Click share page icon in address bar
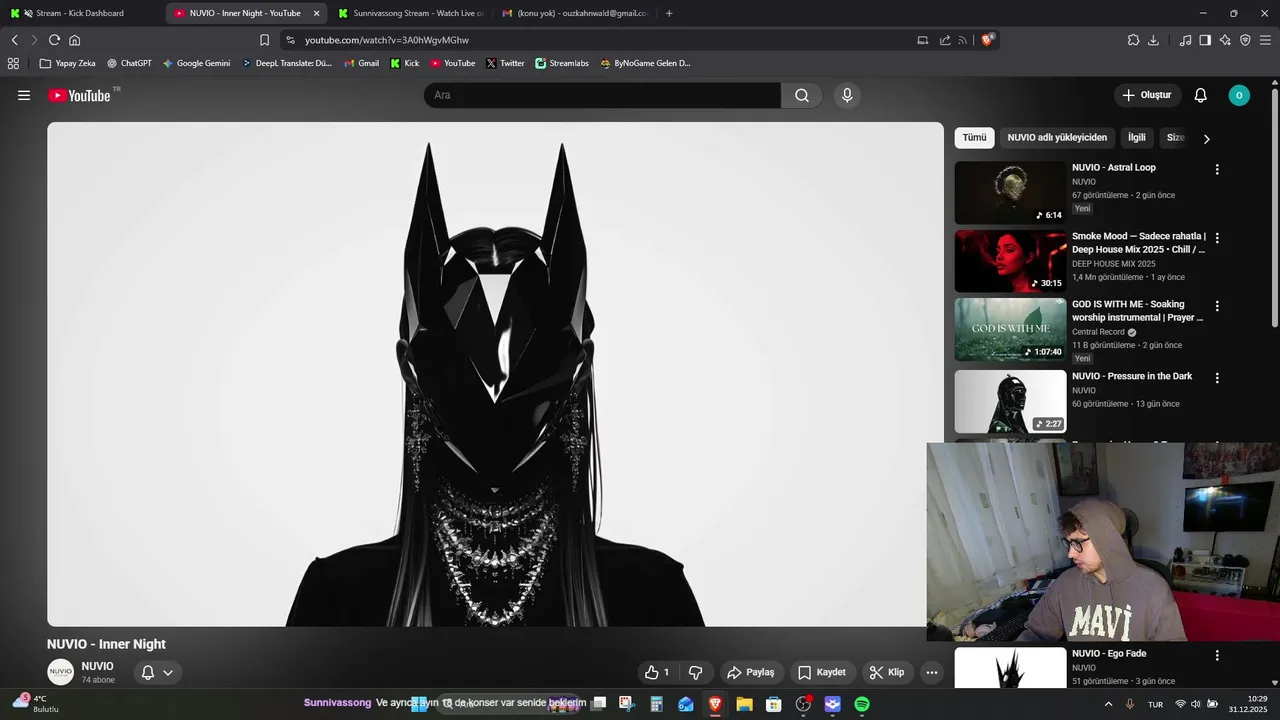The width and height of the screenshot is (1280, 720). 945,40
